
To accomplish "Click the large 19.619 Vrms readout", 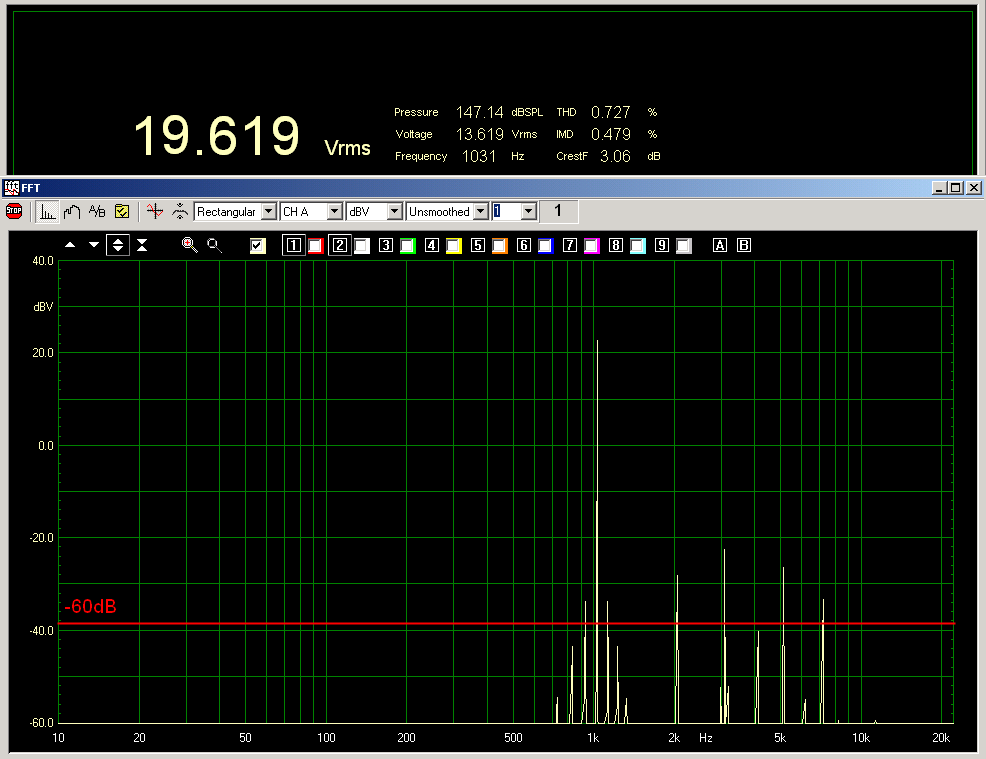I will 217,135.
